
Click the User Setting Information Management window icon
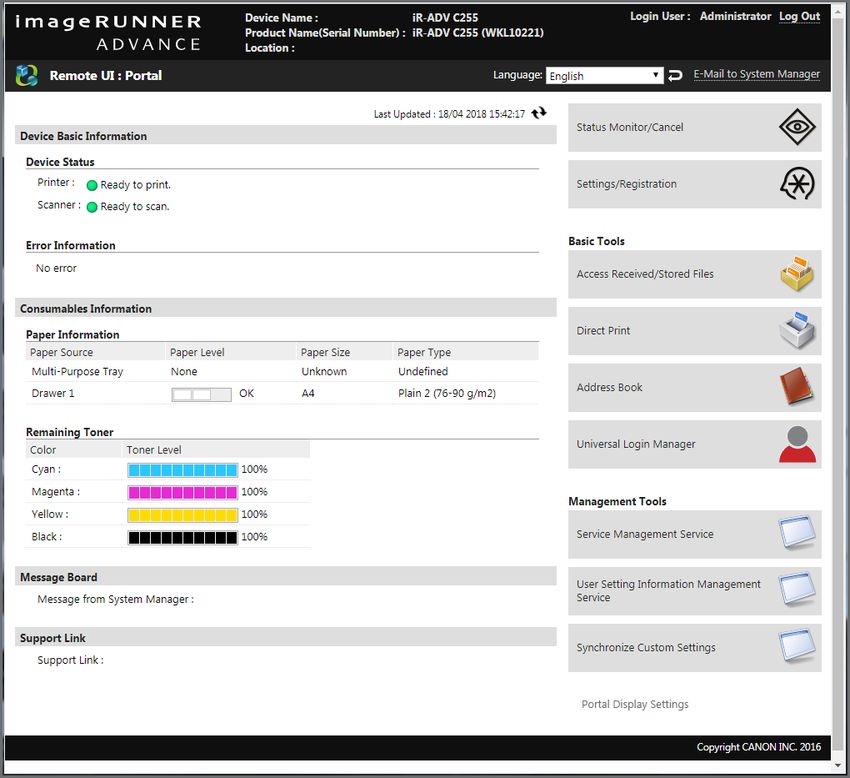point(797,590)
